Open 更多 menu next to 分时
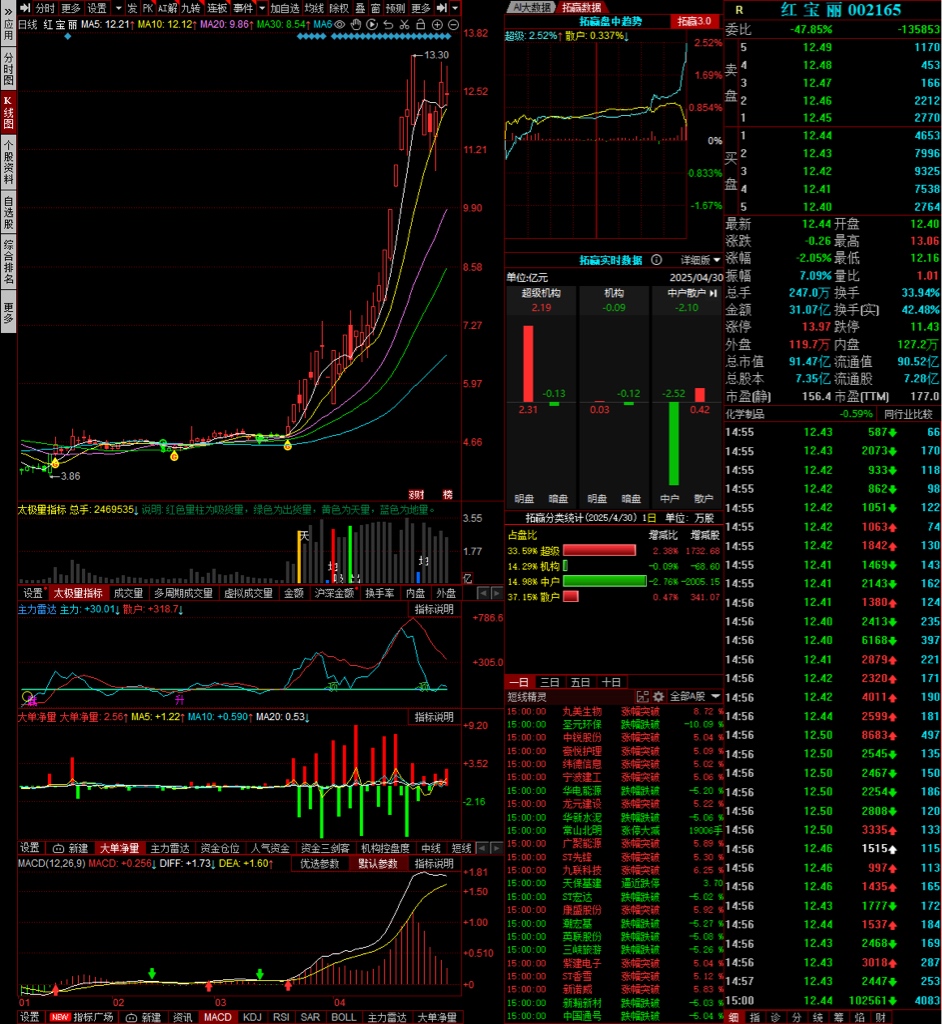Image resolution: width=942 pixels, height=1024 pixels. click(71, 8)
